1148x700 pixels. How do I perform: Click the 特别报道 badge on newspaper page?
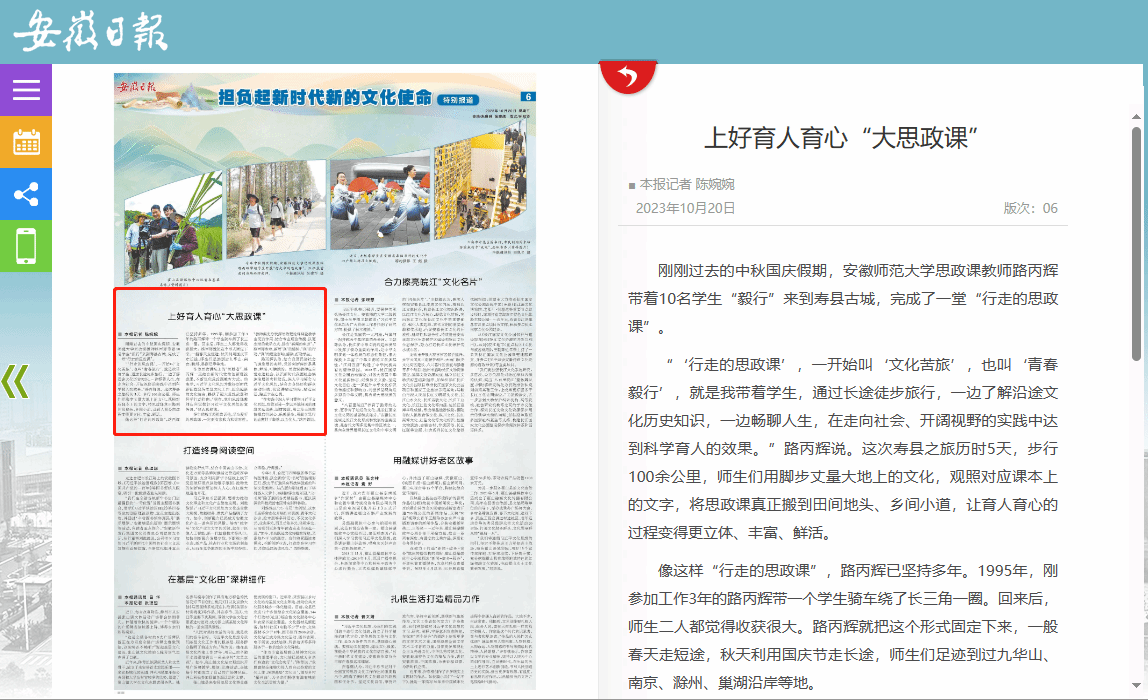point(458,100)
